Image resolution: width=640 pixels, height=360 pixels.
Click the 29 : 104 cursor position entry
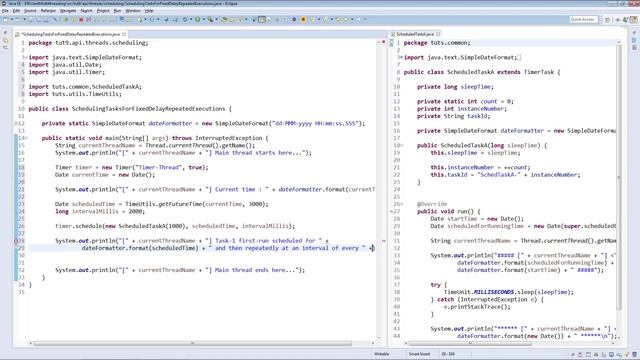pyautogui.click(x=448, y=354)
